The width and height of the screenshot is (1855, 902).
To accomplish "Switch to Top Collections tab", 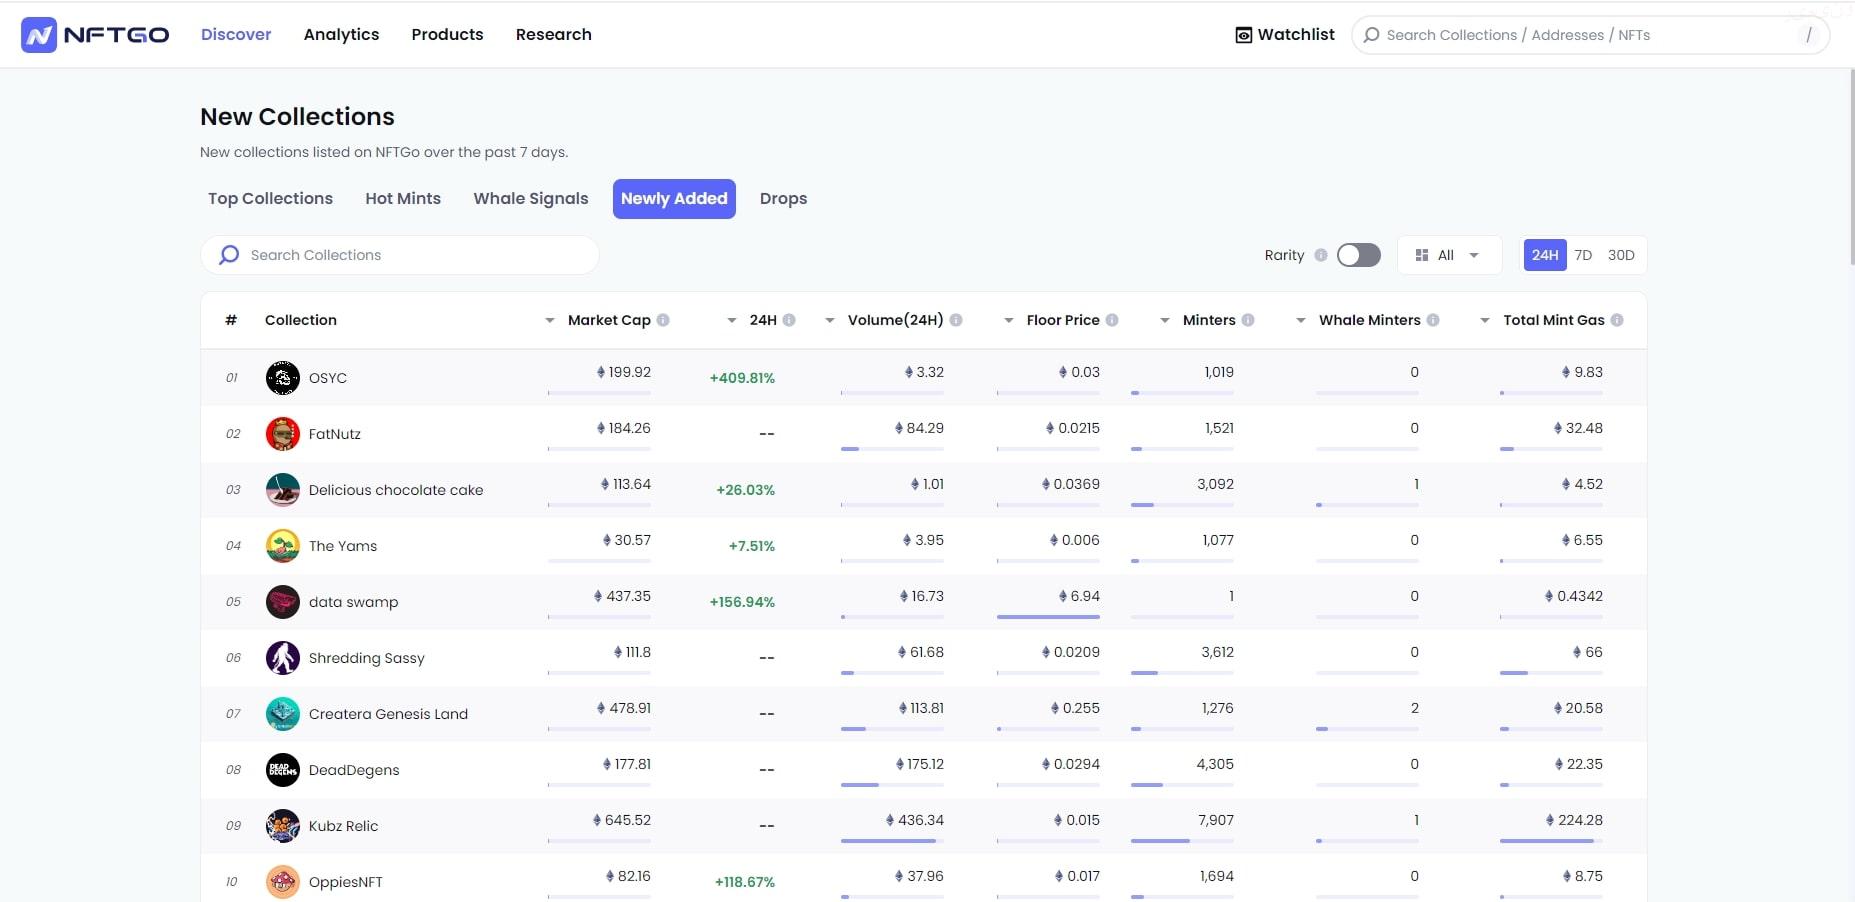I will coord(270,199).
